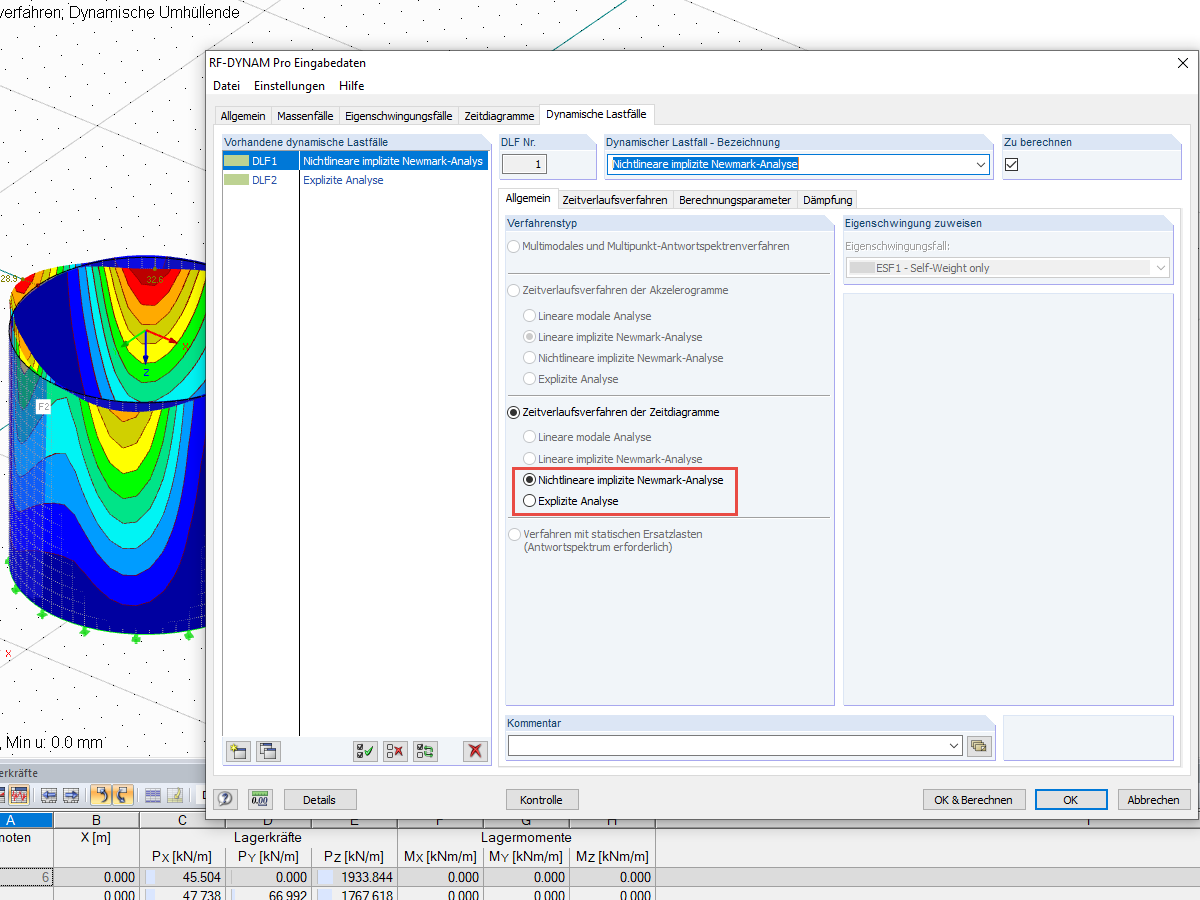The image size is (1200, 900).
Task: Click the Details button
Action: pos(320,800)
